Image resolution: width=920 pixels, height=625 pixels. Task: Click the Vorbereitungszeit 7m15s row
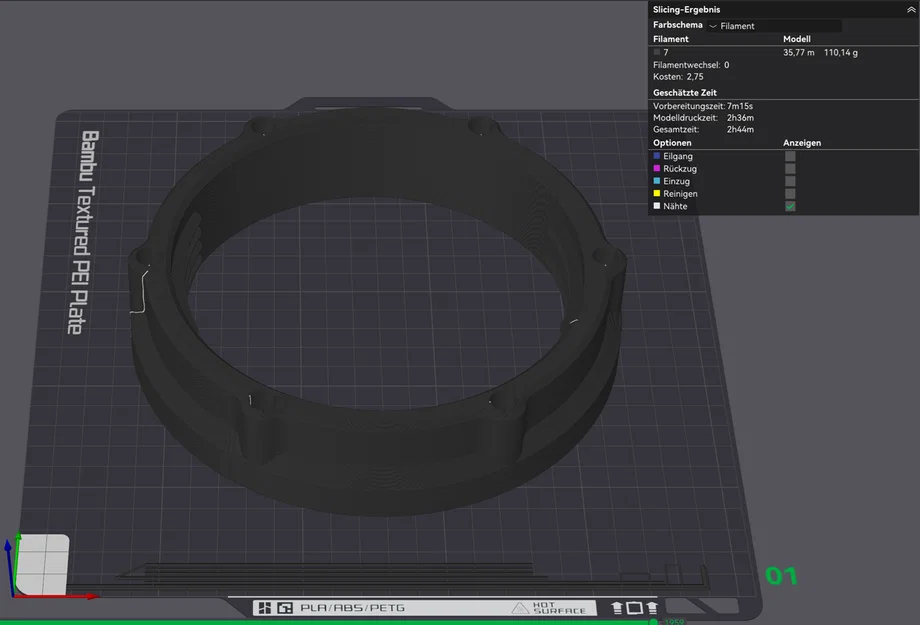pos(703,106)
